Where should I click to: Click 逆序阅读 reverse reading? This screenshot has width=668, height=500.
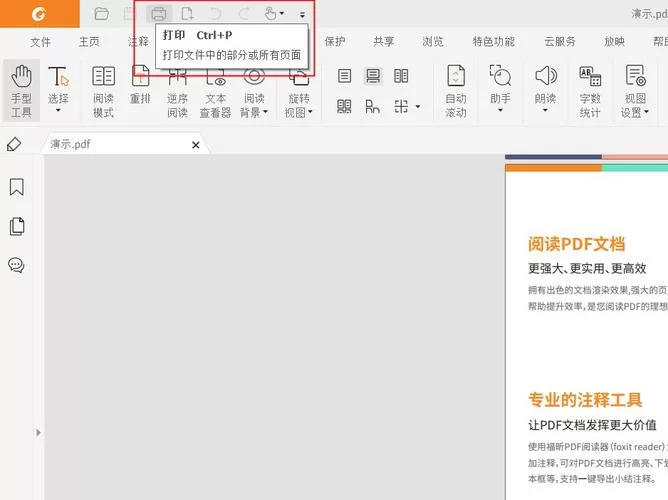(177, 91)
